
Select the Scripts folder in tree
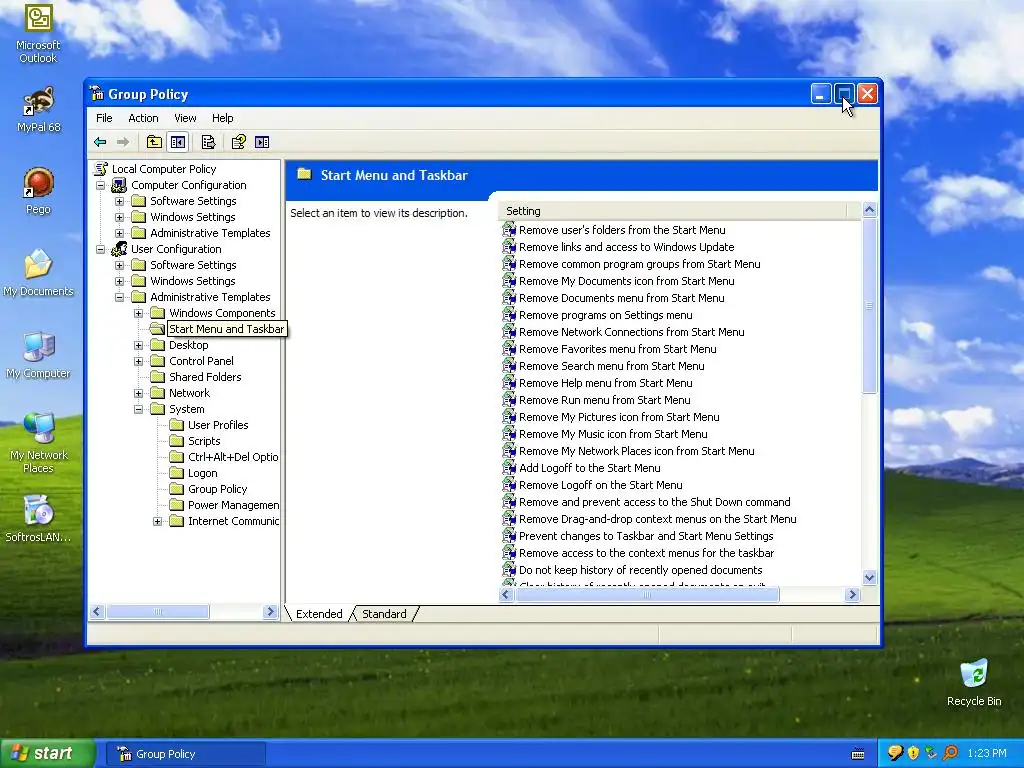[x=204, y=441]
